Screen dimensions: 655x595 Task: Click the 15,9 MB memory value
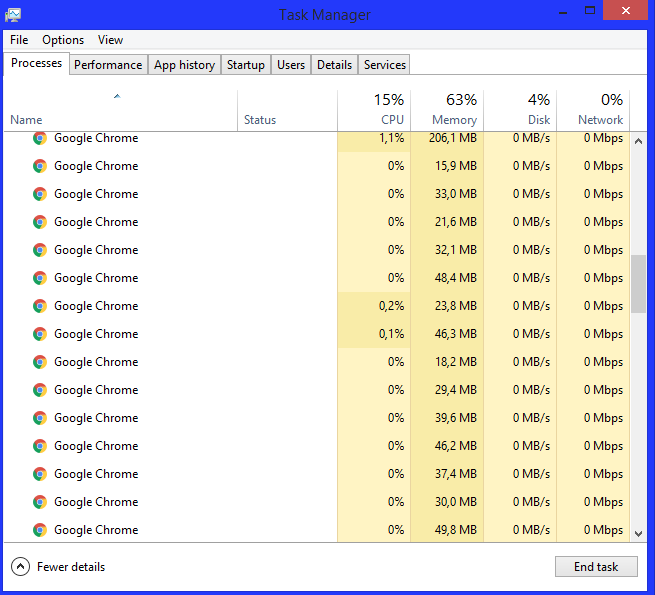pyautogui.click(x=456, y=166)
